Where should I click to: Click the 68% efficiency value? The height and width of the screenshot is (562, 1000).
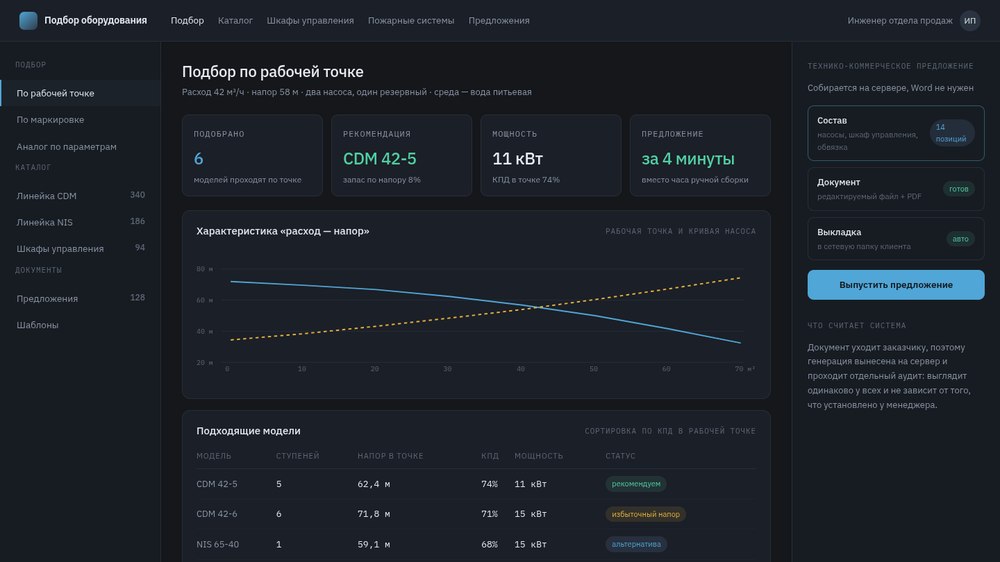click(489, 544)
